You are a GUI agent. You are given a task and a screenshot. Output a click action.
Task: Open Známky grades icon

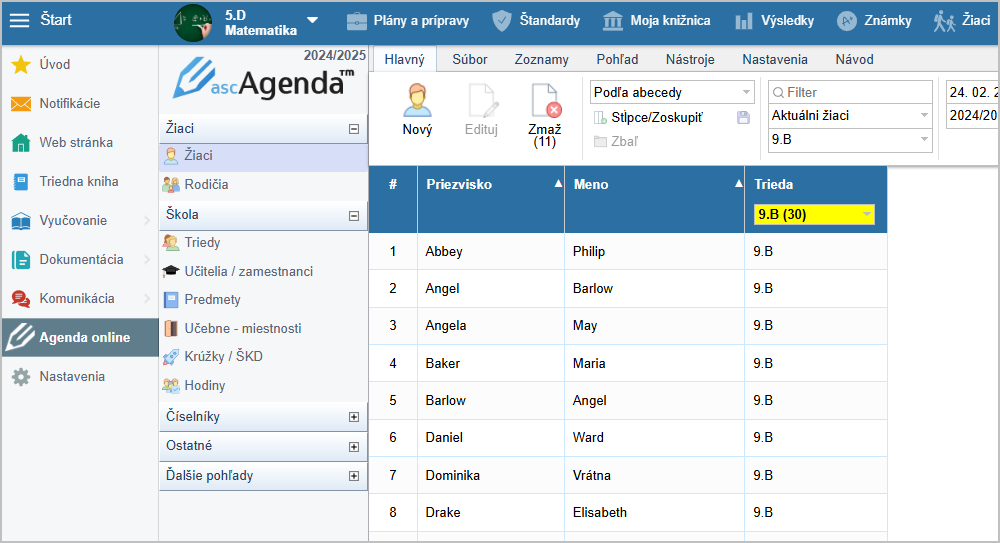[846, 21]
